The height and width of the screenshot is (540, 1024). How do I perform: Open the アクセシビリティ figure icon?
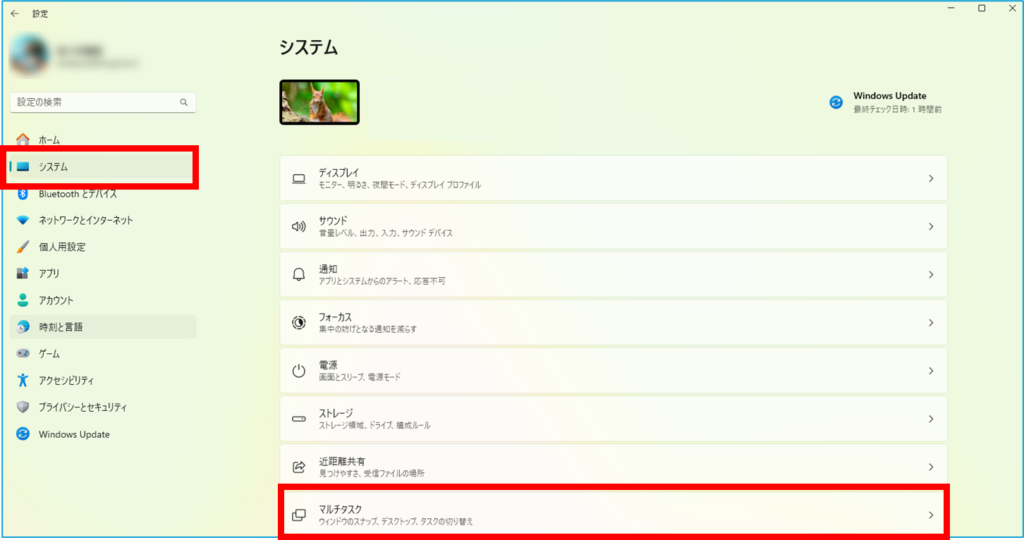pos(23,380)
